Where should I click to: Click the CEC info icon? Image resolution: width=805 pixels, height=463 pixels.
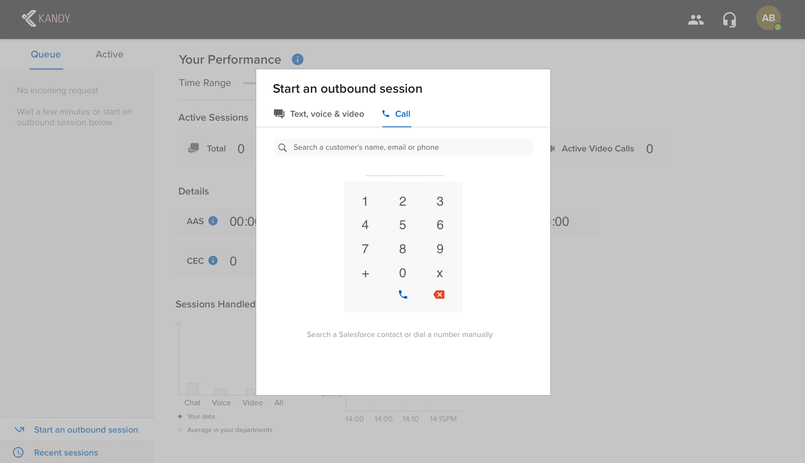click(213, 260)
